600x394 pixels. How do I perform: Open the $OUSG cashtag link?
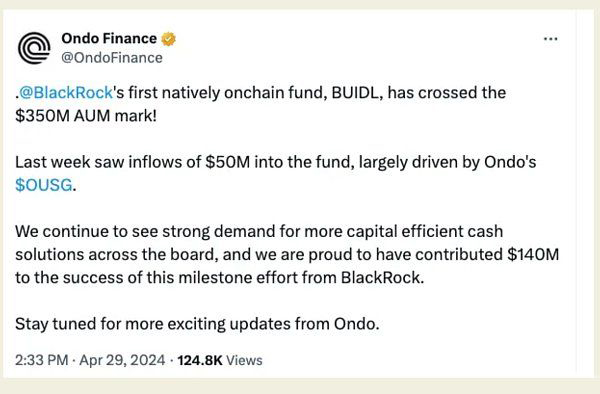point(44,185)
